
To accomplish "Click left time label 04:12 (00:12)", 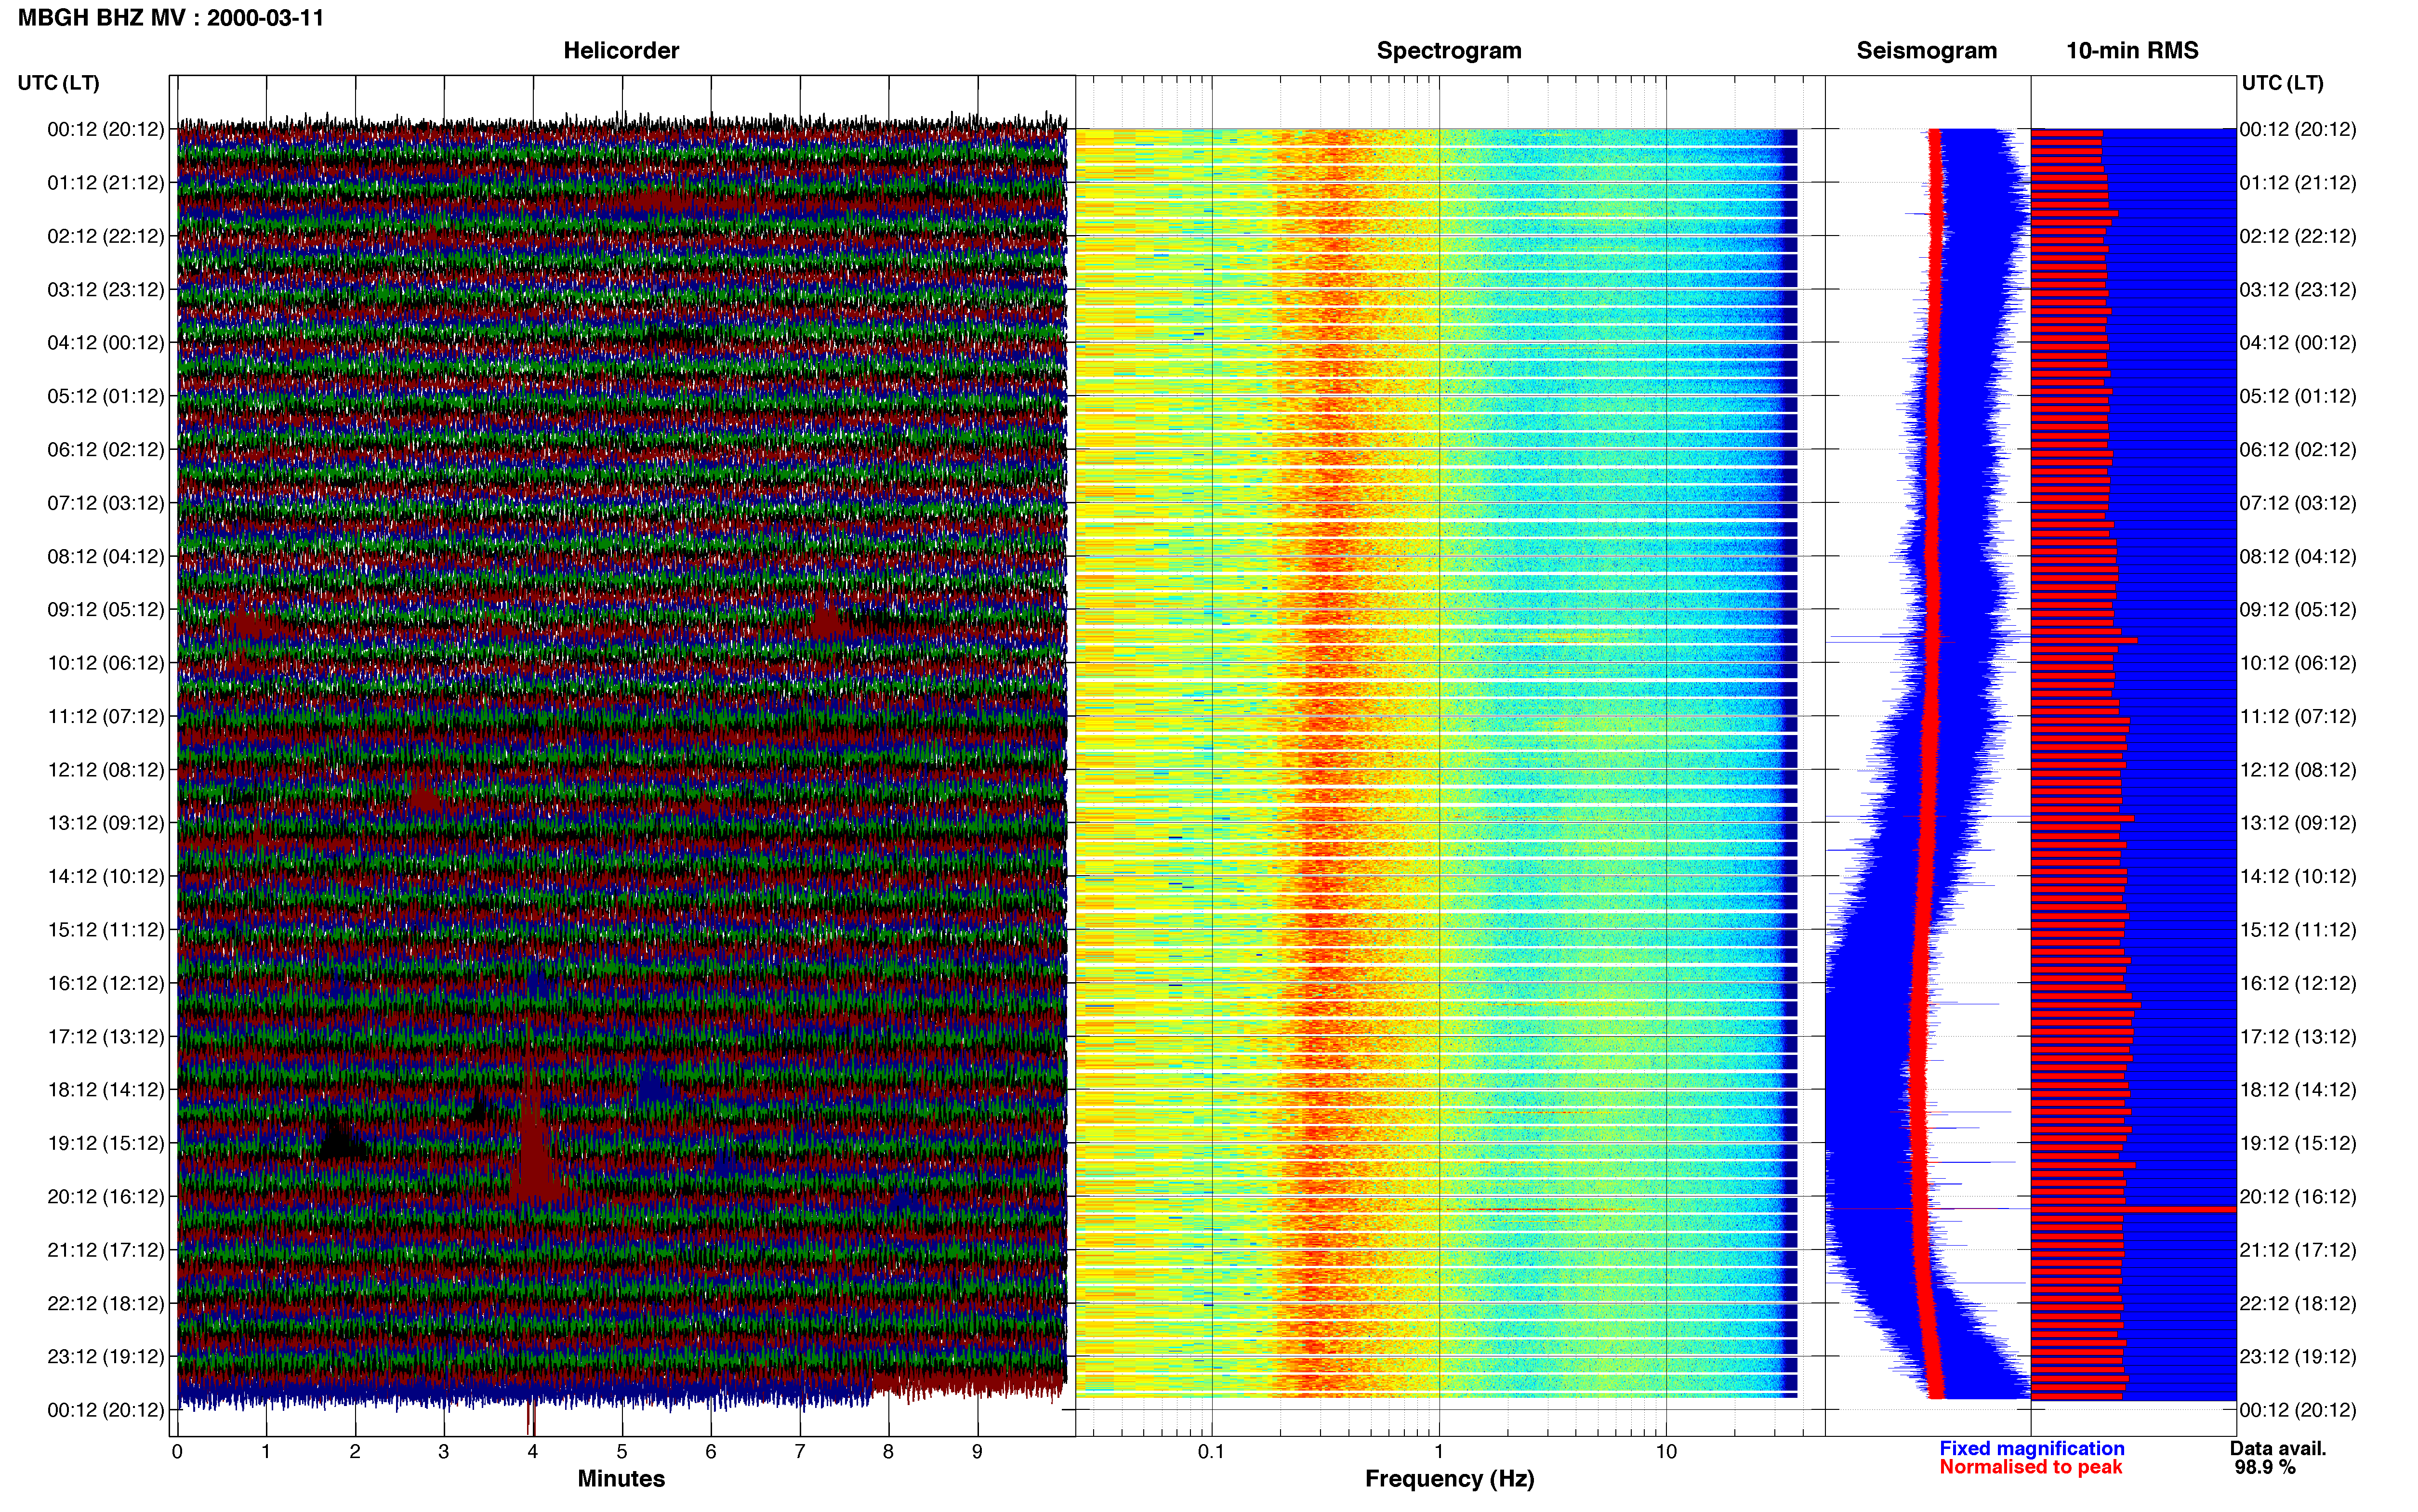I will point(106,343).
